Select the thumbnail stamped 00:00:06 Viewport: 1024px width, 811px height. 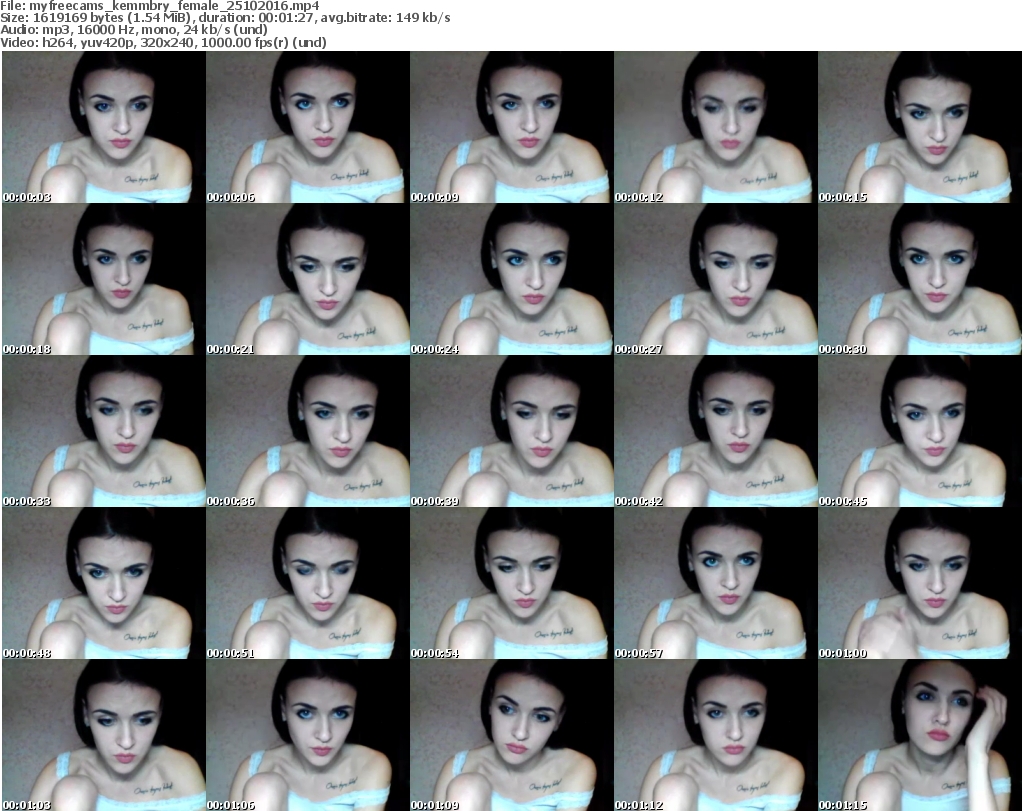308,127
